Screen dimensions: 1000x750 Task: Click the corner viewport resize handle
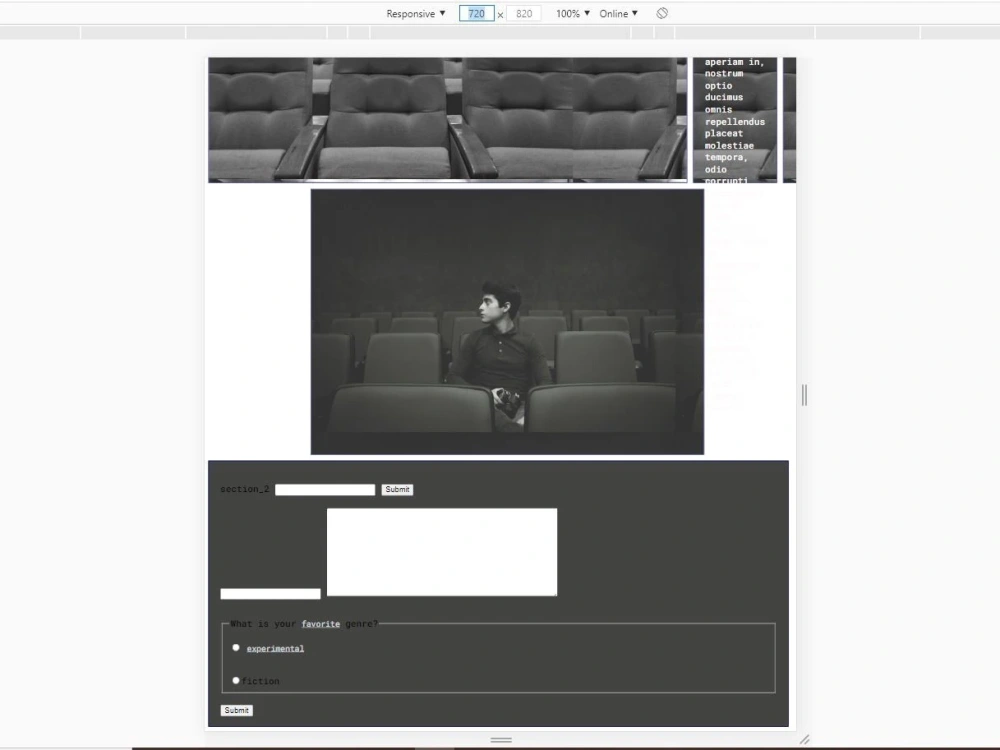[x=805, y=740]
